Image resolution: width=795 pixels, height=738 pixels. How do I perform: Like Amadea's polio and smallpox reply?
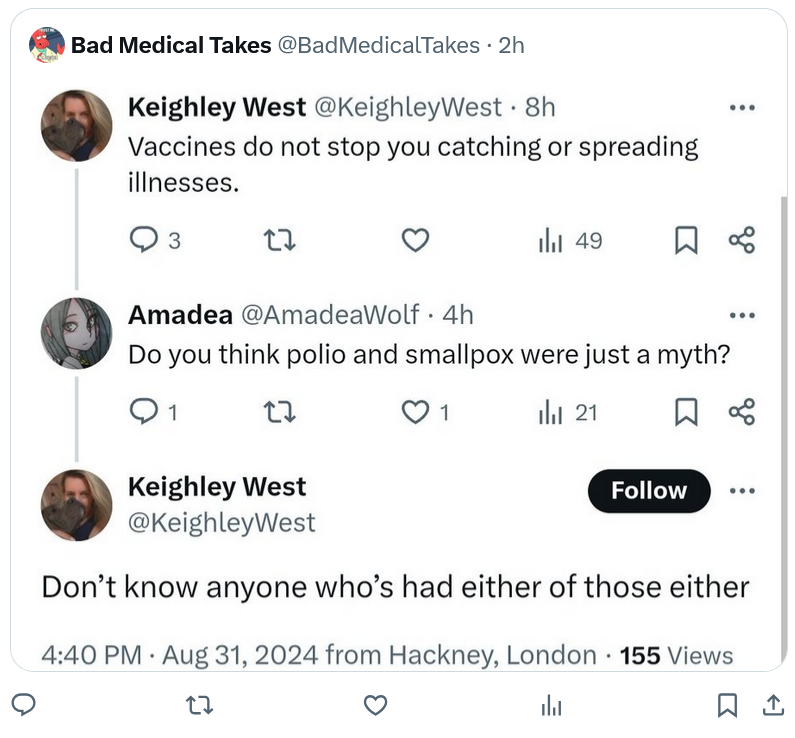click(x=415, y=412)
